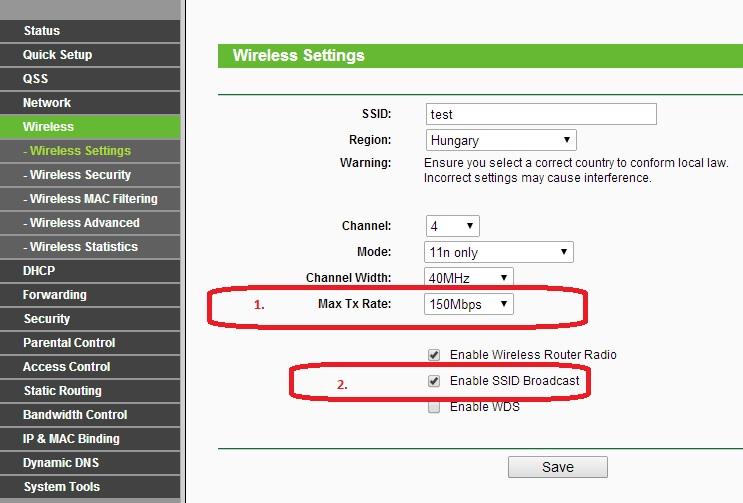Check the Enable WDS checkbox

[434, 407]
